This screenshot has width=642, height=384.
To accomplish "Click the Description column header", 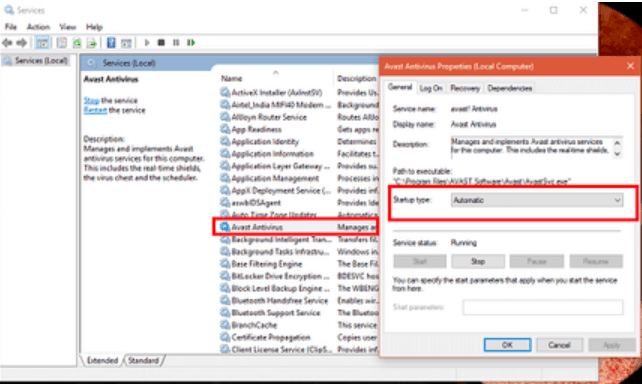I will tap(357, 78).
